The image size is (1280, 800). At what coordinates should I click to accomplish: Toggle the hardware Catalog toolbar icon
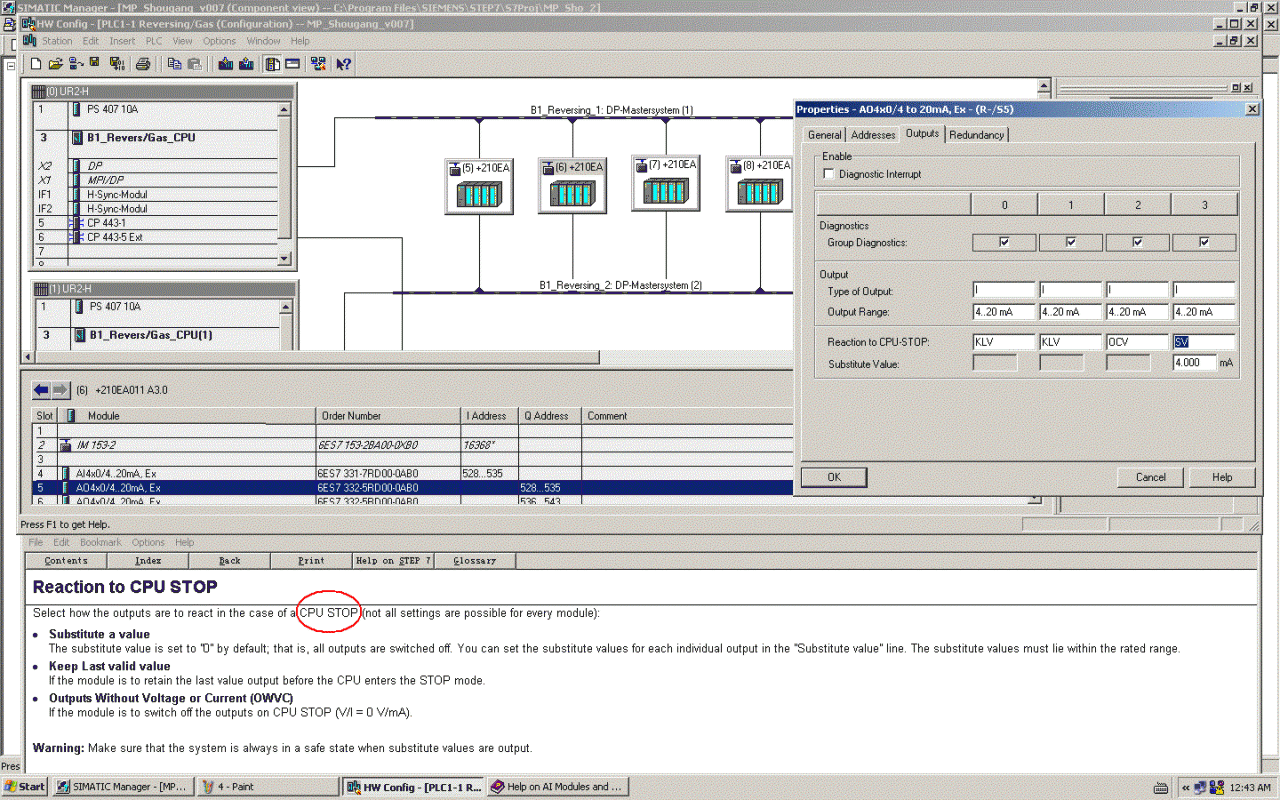click(x=272, y=64)
